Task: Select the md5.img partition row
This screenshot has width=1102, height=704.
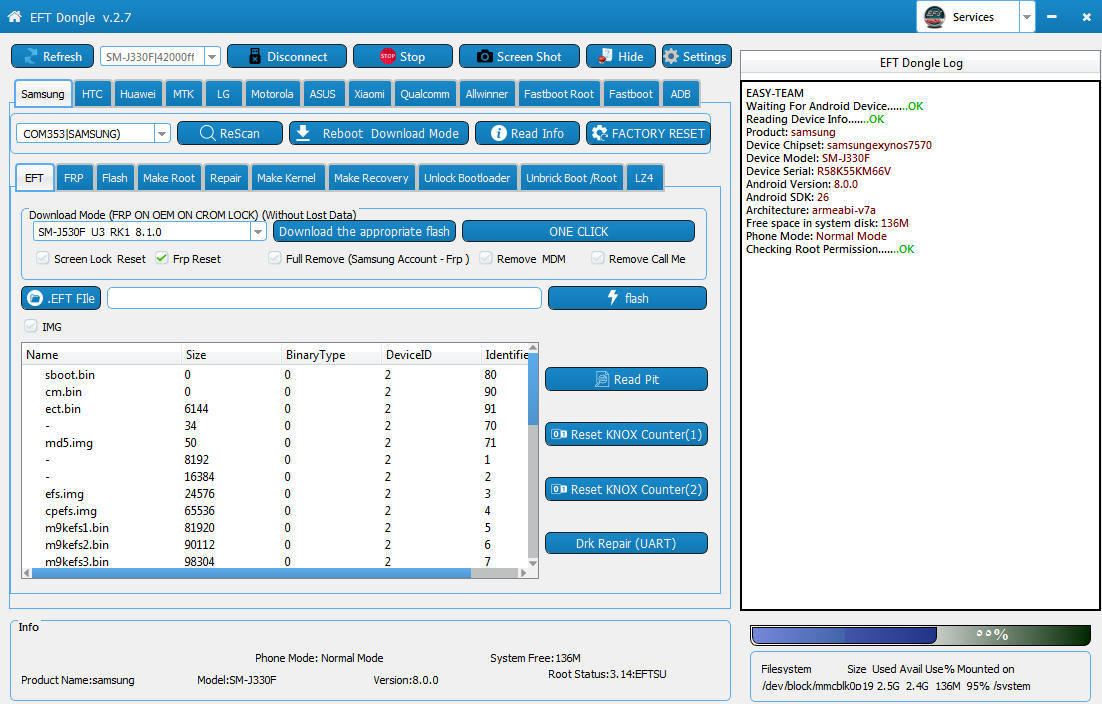Action: pyautogui.click(x=275, y=443)
